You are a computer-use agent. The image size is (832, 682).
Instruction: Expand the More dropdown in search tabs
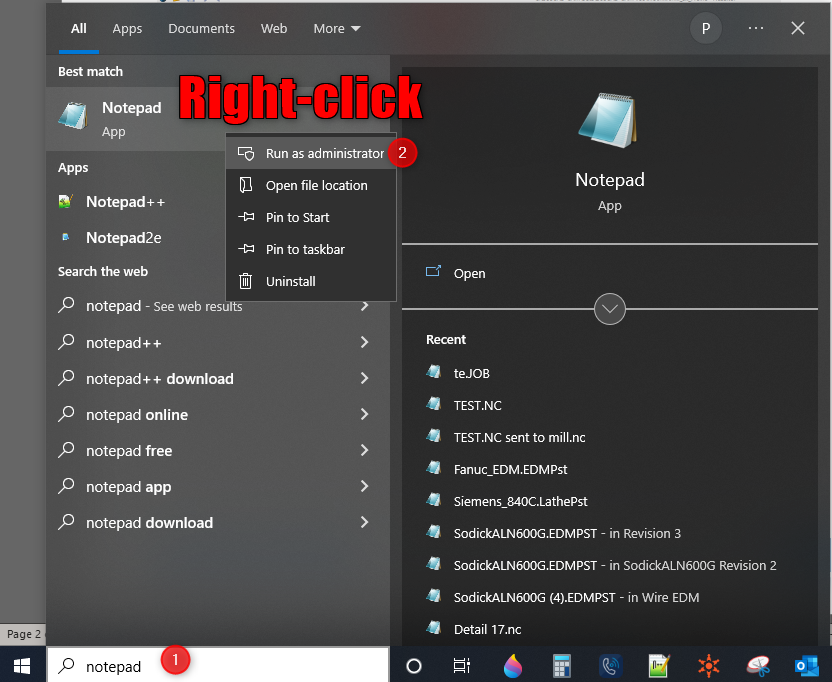336,29
